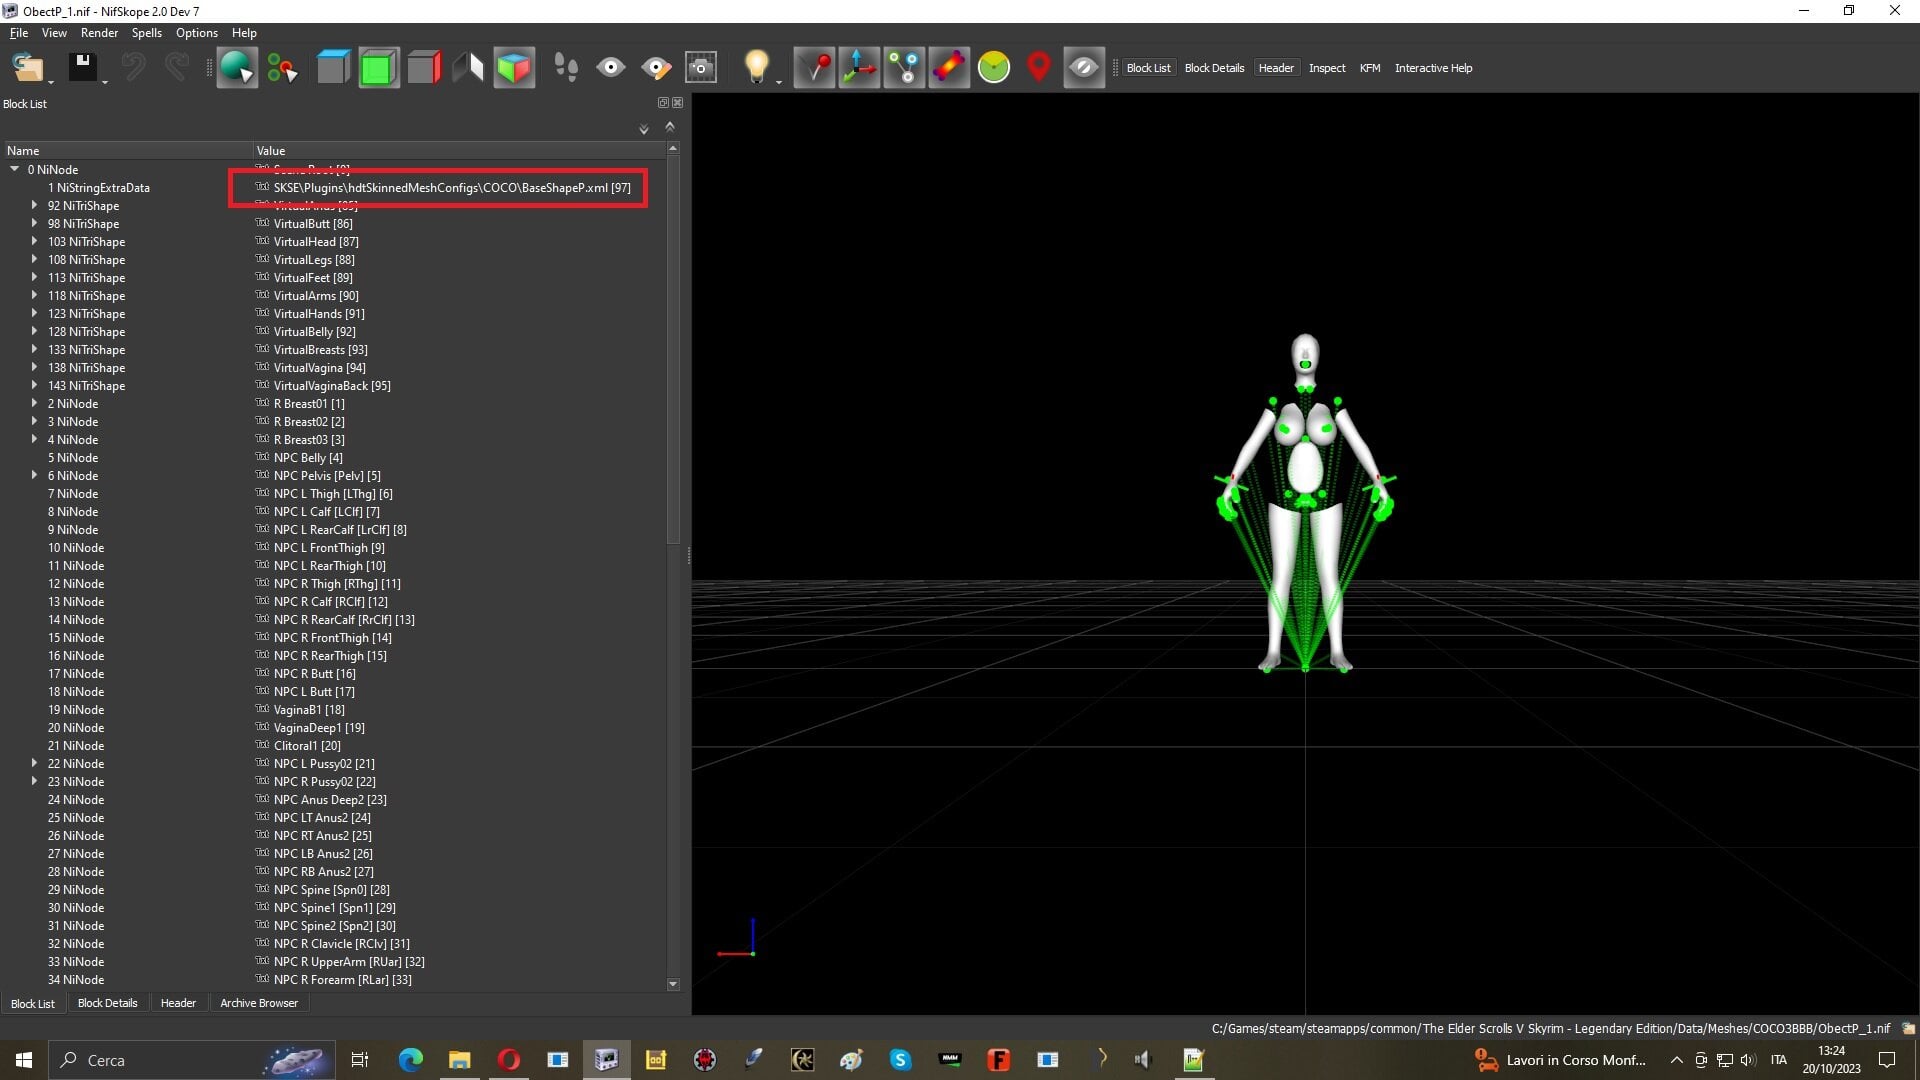Select the VirtualBreasts [93] value

pos(320,350)
